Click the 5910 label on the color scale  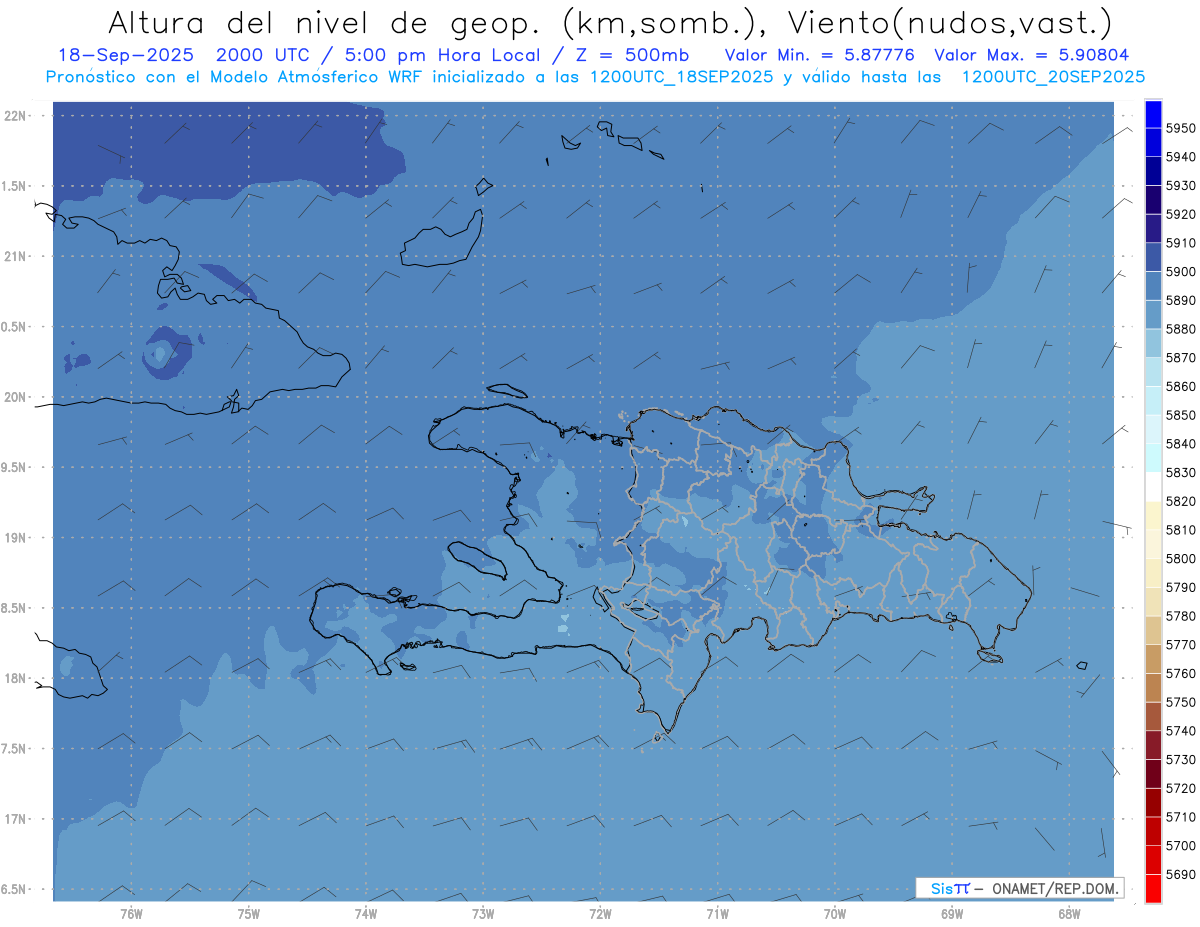click(x=1180, y=243)
